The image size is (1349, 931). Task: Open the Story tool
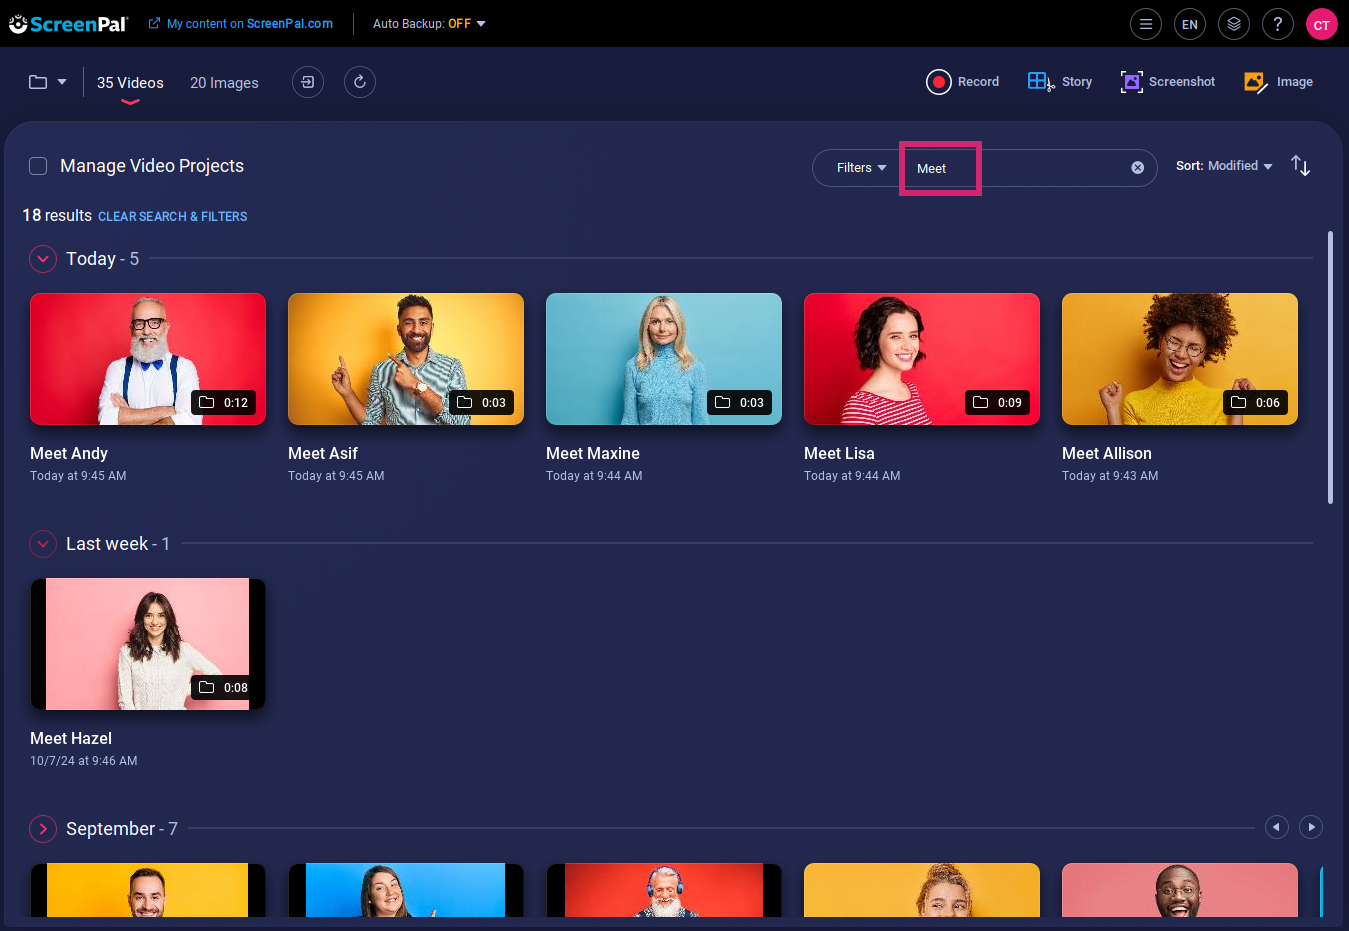point(1060,82)
